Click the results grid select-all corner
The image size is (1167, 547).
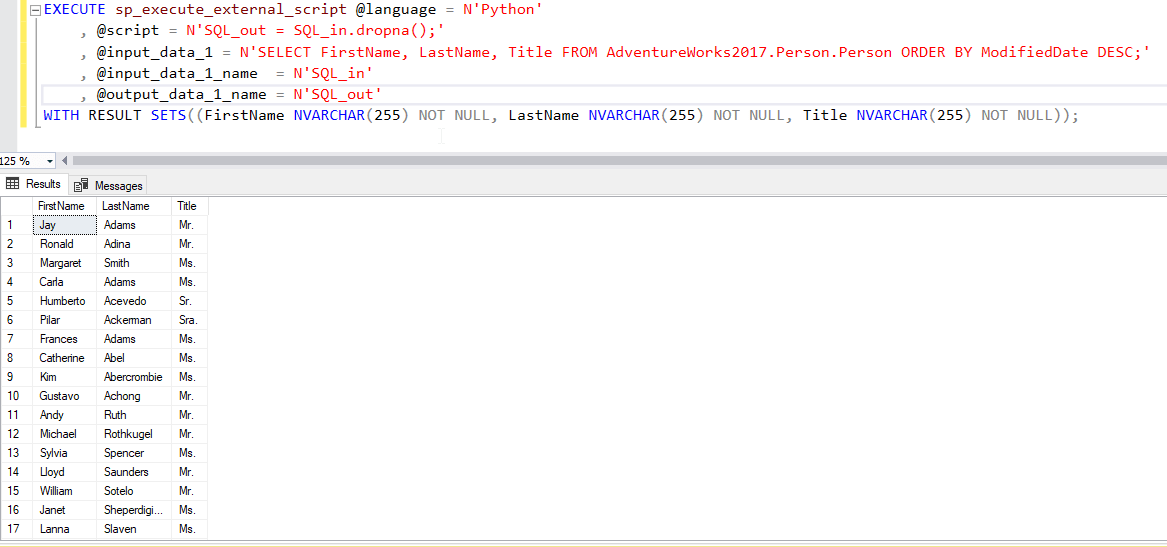[16, 206]
